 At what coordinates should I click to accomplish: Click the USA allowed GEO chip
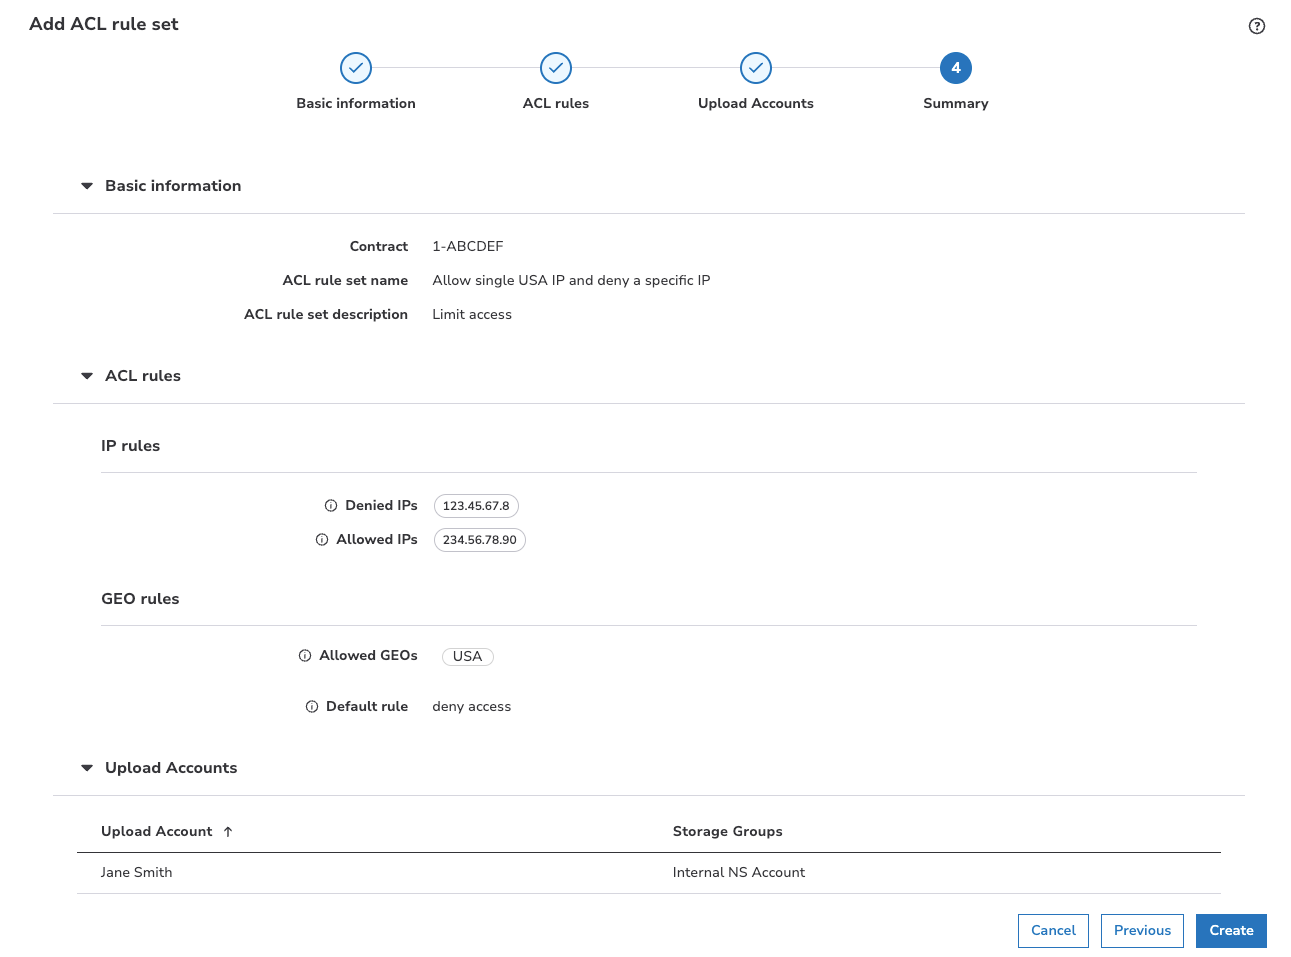(x=467, y=657)
